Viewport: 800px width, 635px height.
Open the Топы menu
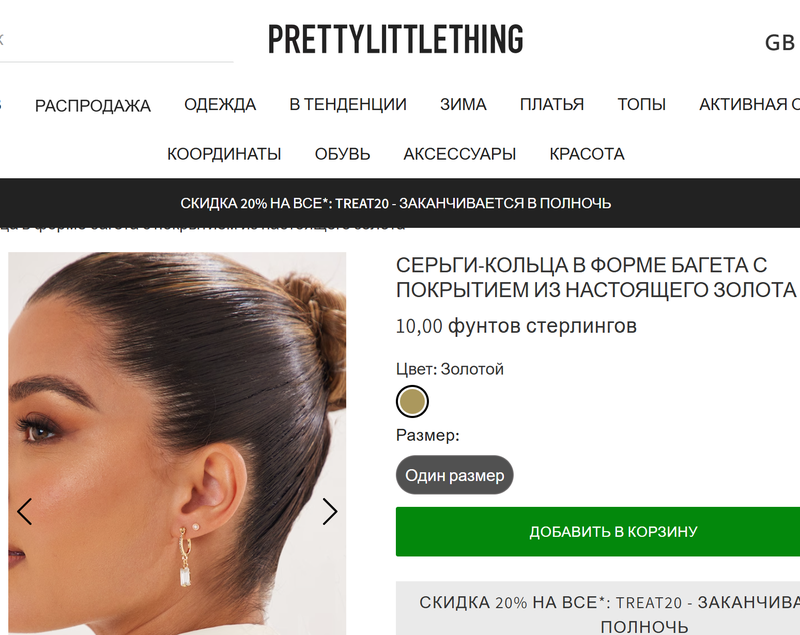tap(641, 105)
